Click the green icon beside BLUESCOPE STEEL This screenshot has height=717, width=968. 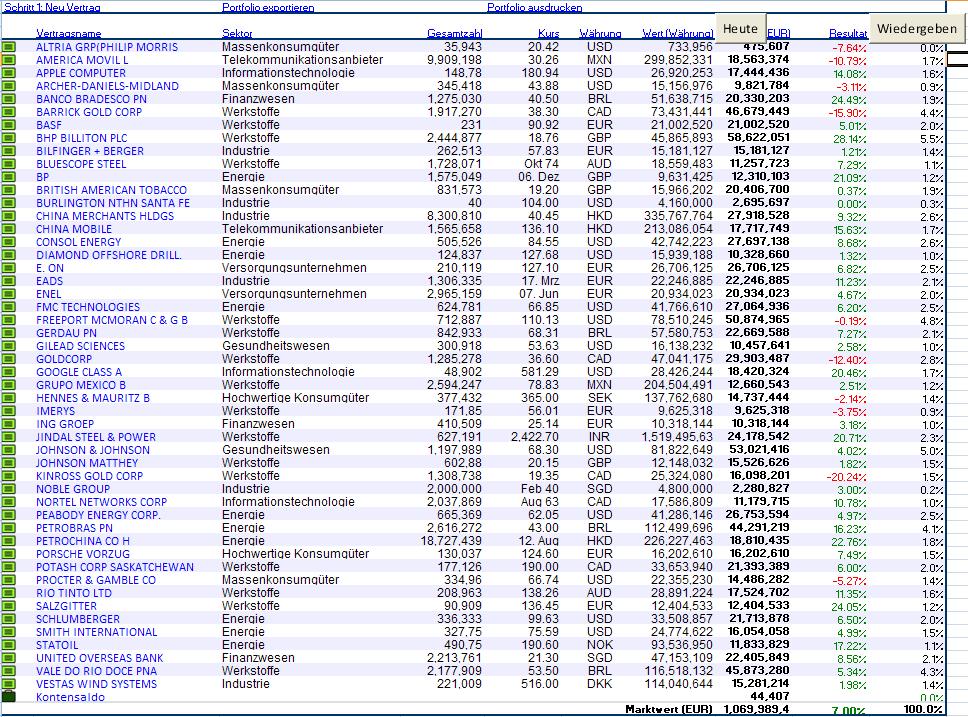8,164
